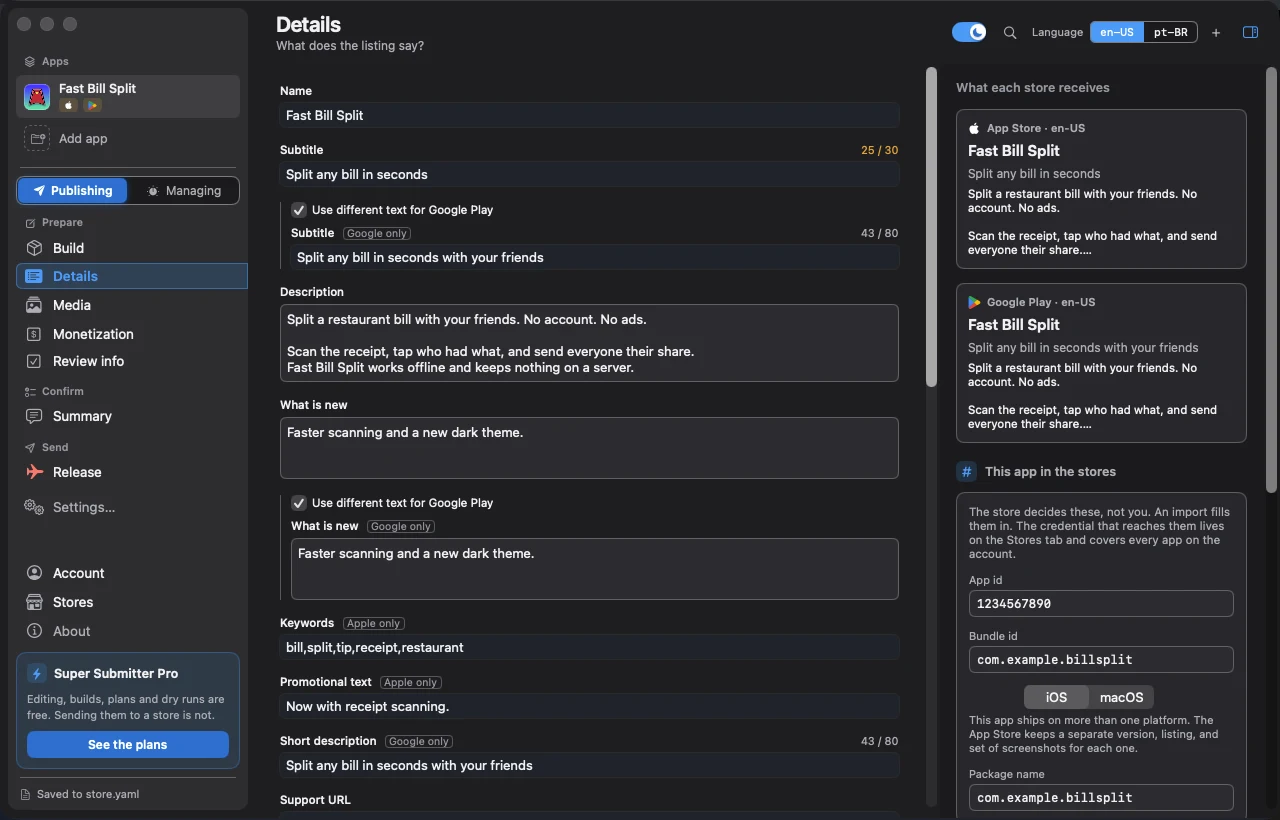Click the Release airplane icon
The width and height of the screenshot is (1280, 820).
[34, 472]
